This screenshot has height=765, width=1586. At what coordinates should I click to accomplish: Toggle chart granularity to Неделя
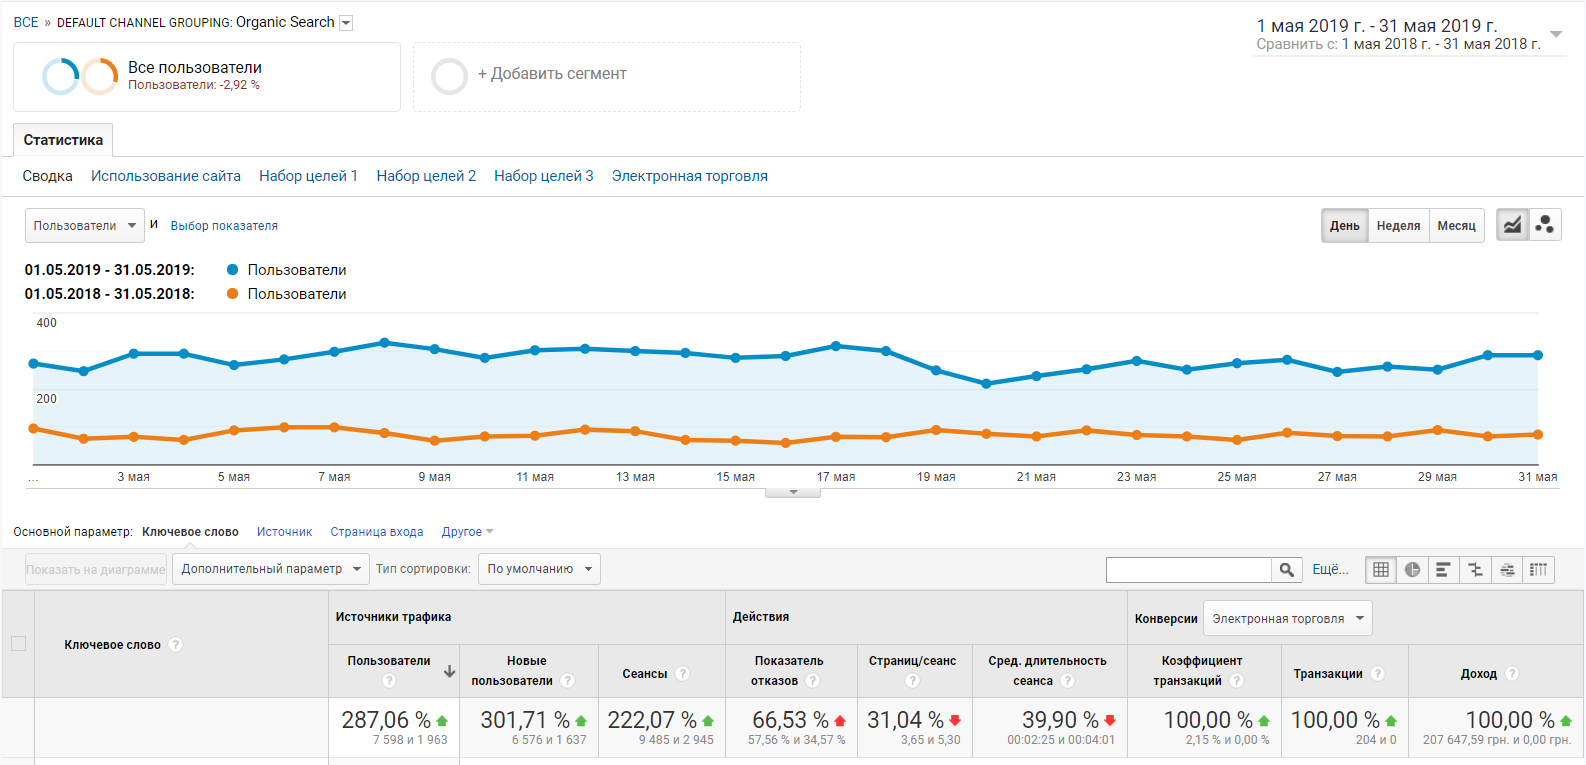1398,226
